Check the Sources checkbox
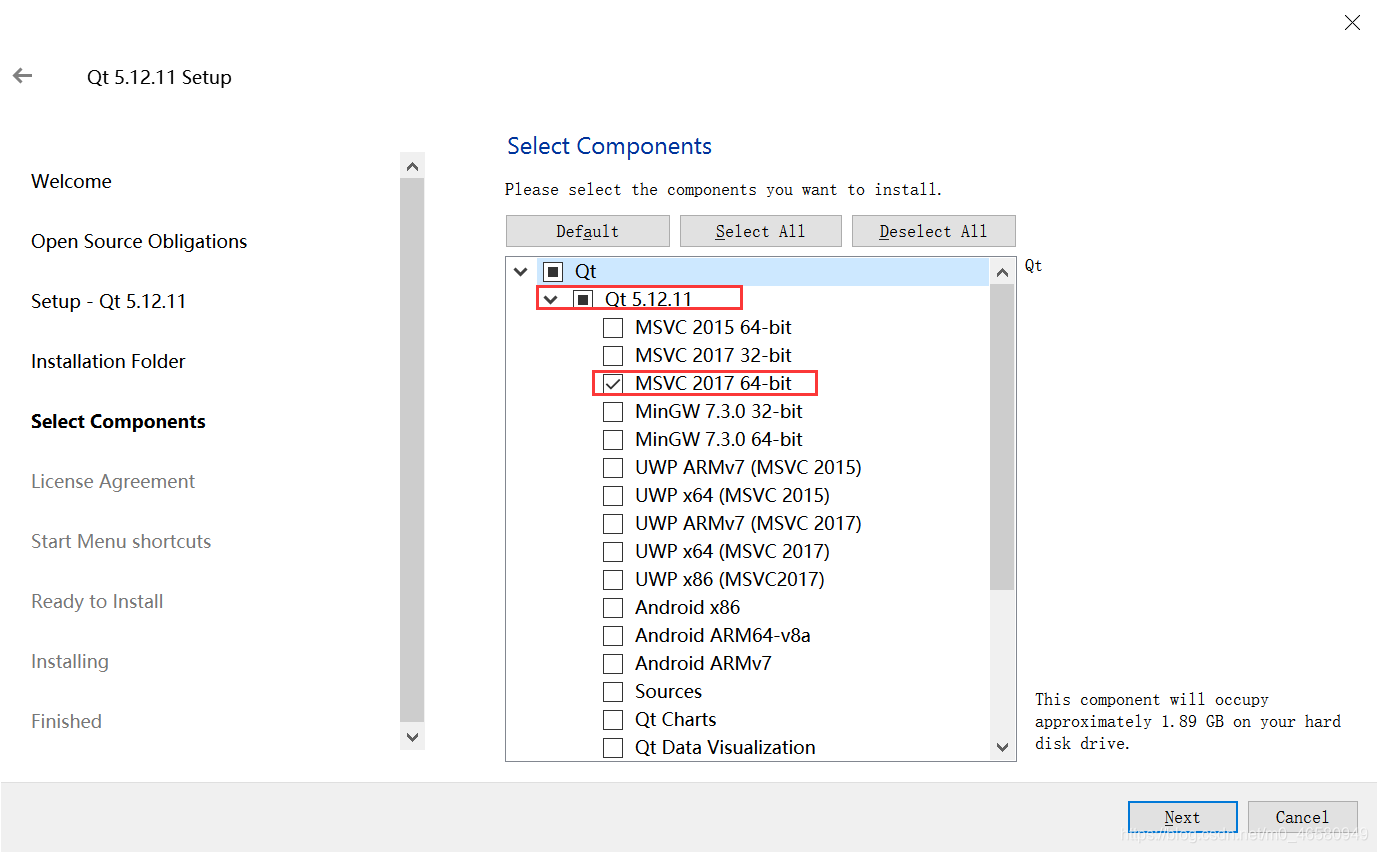This screenshot has height=853, width=1378. pos(613,691)
